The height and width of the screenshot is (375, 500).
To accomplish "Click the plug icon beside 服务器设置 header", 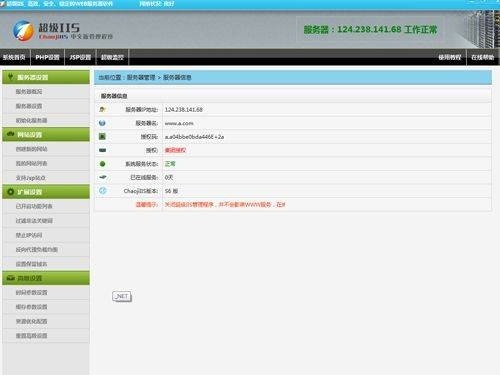I will click(x=11, y=77).
